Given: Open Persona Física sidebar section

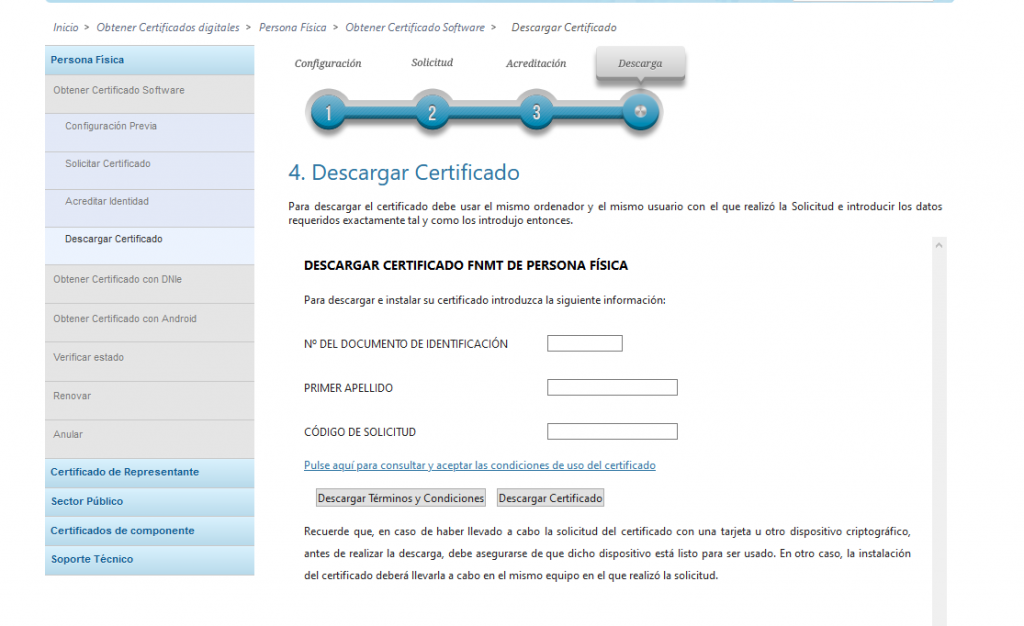Looking at the screenshot, I should tap(150, 60).
